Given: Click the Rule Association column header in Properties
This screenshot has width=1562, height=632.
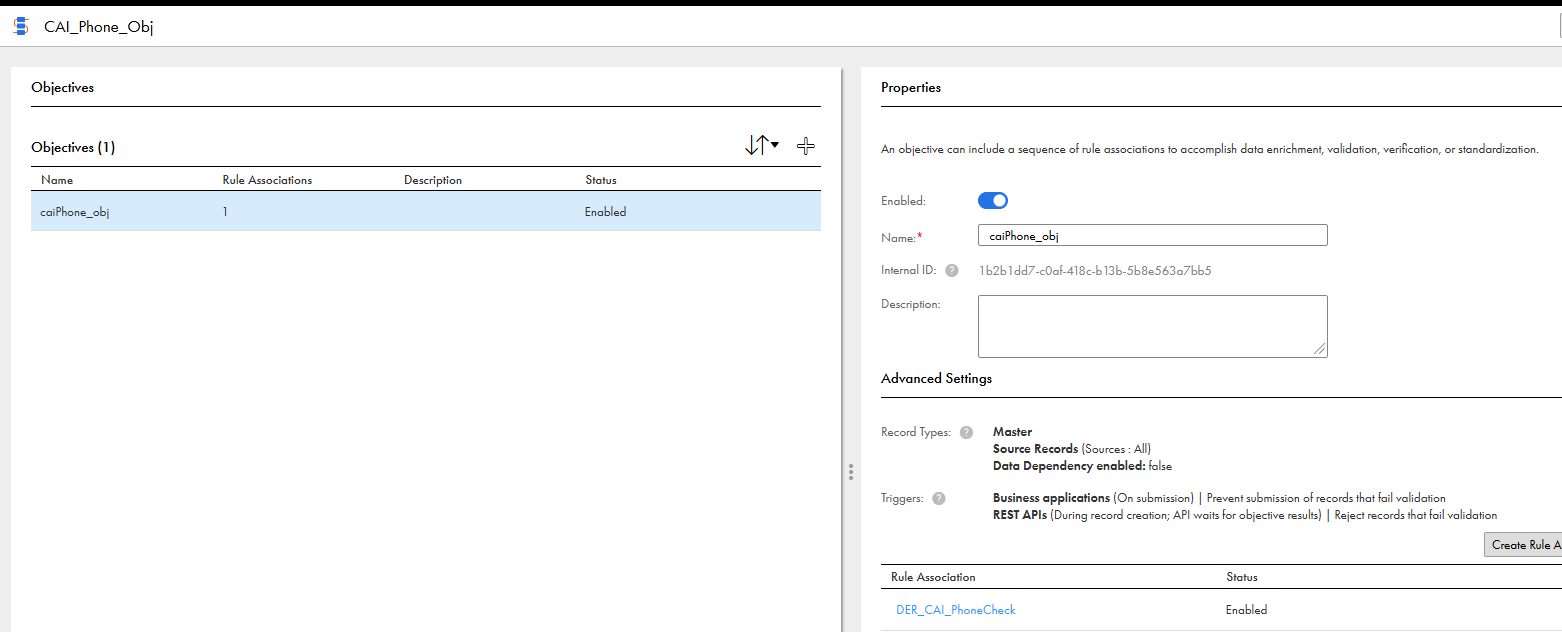Looking at the screenshot, I should pos(933,577).
